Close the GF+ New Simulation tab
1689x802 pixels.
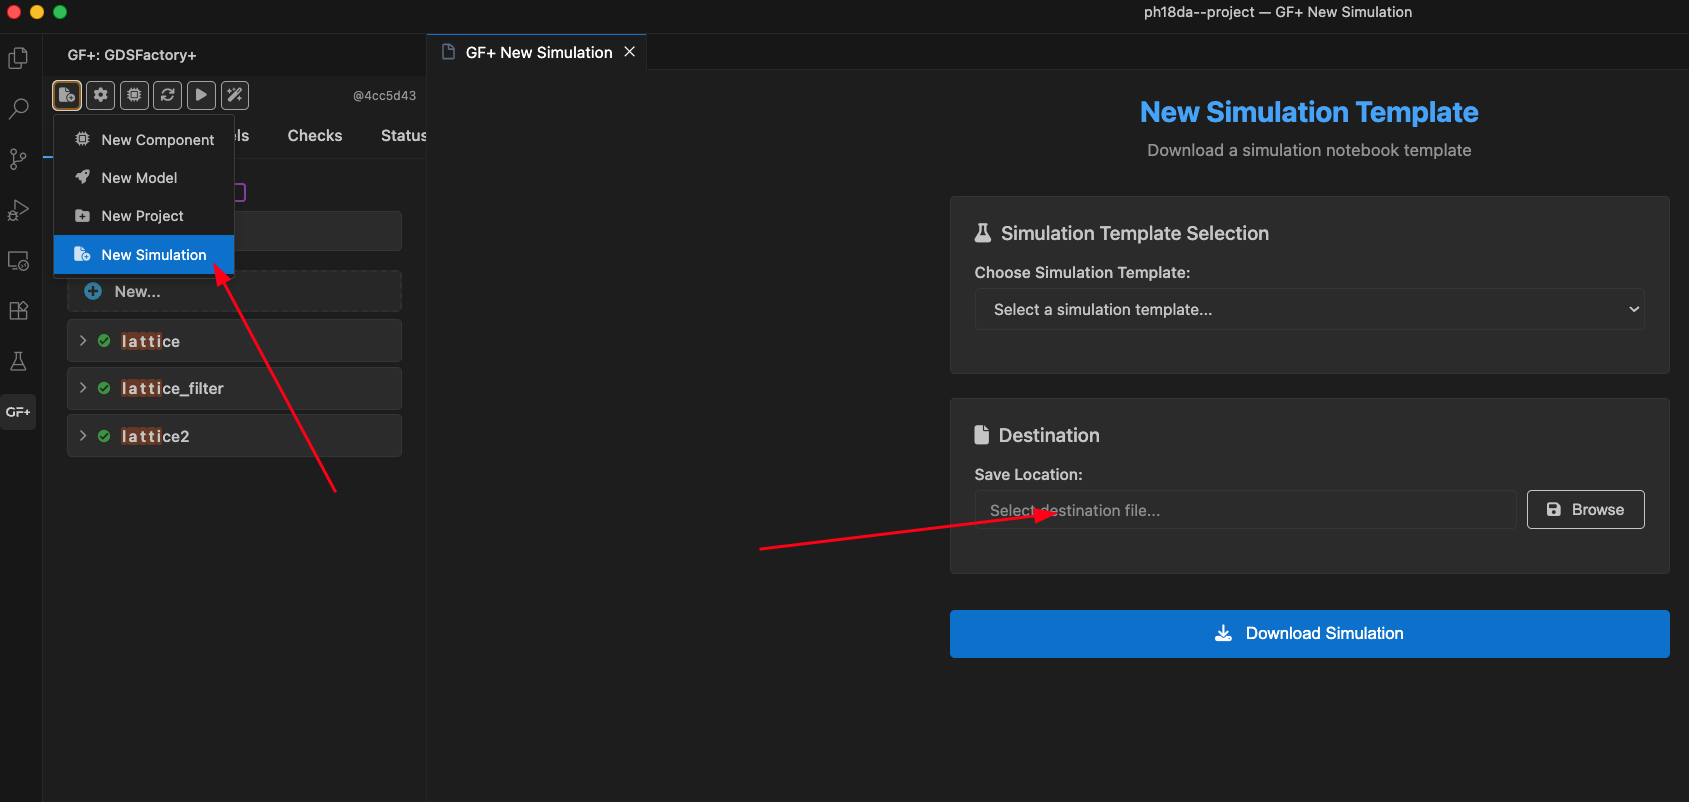pyautogui.click(x=630, y=52)
